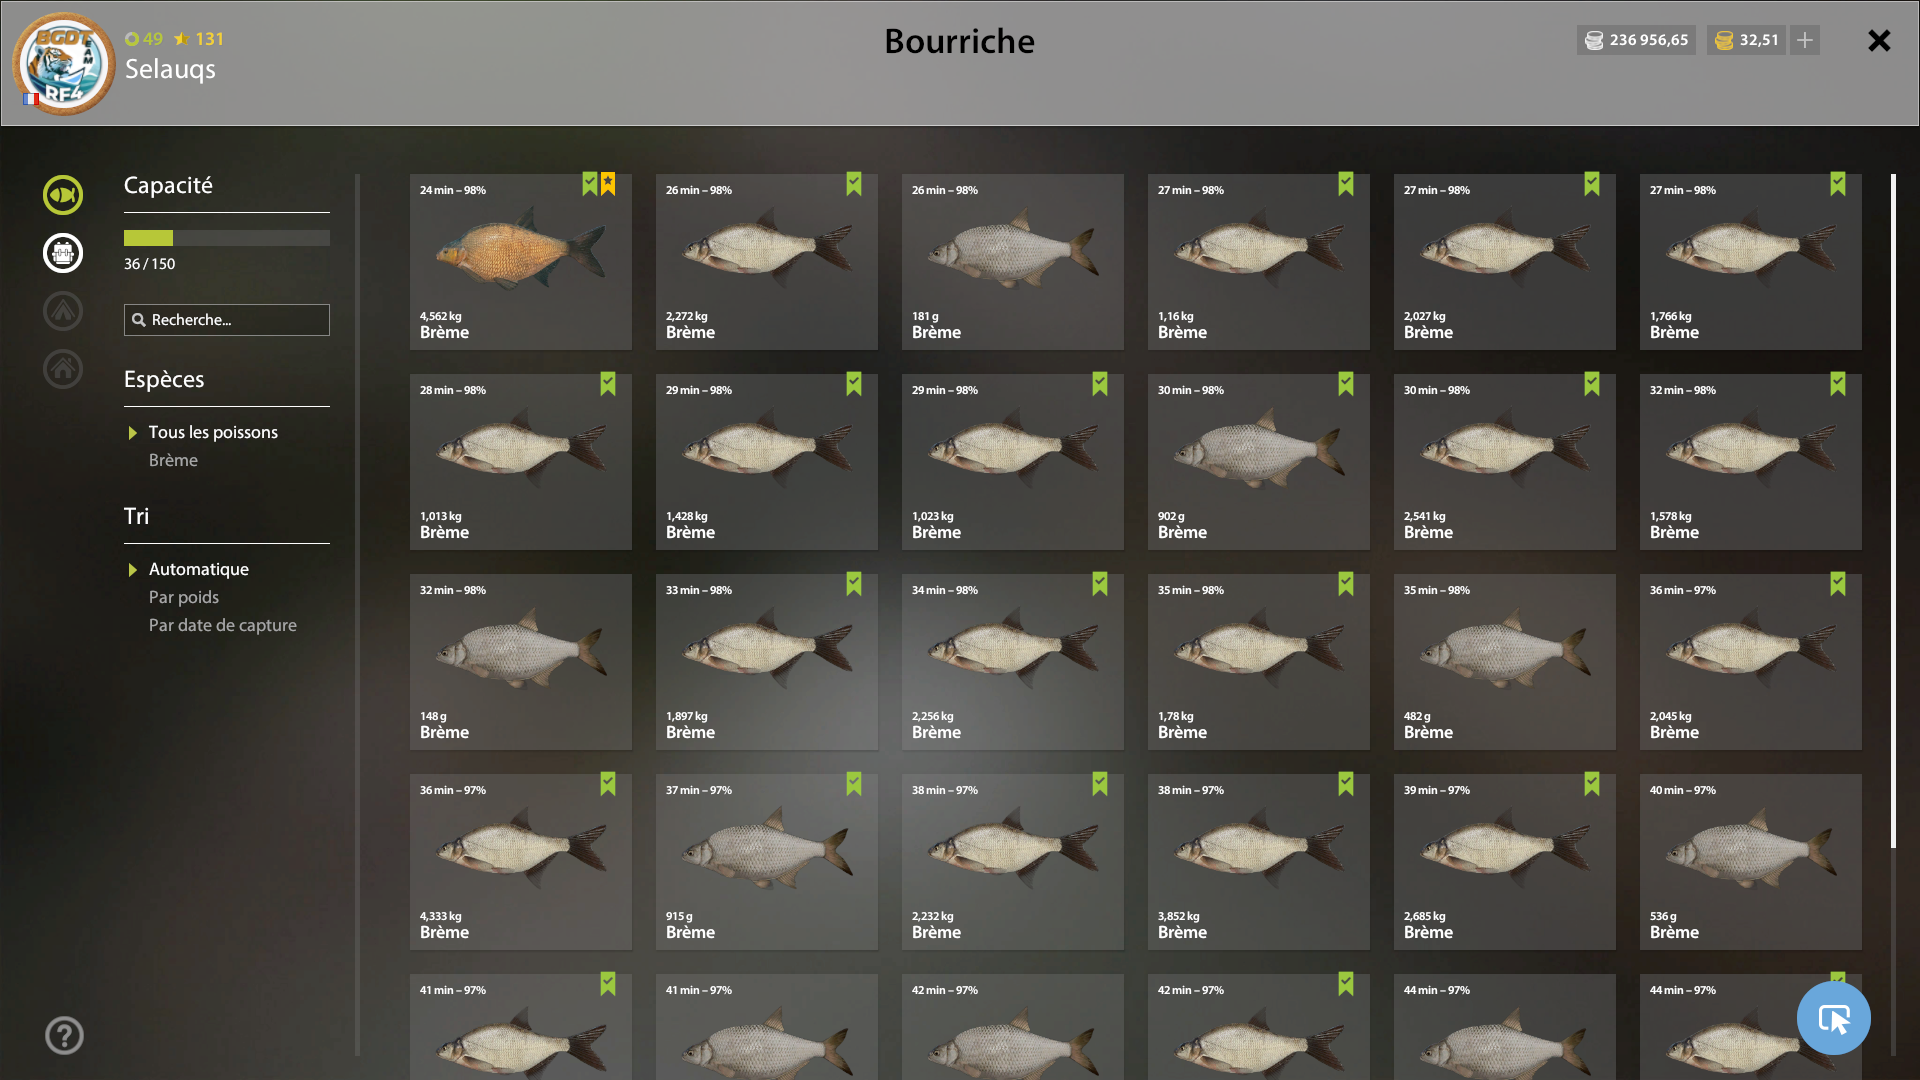Image resolution: width=1920 pixels, height=1080 pixels.
Task: Sort fish Par date de capture
Action: coord(222,625)
